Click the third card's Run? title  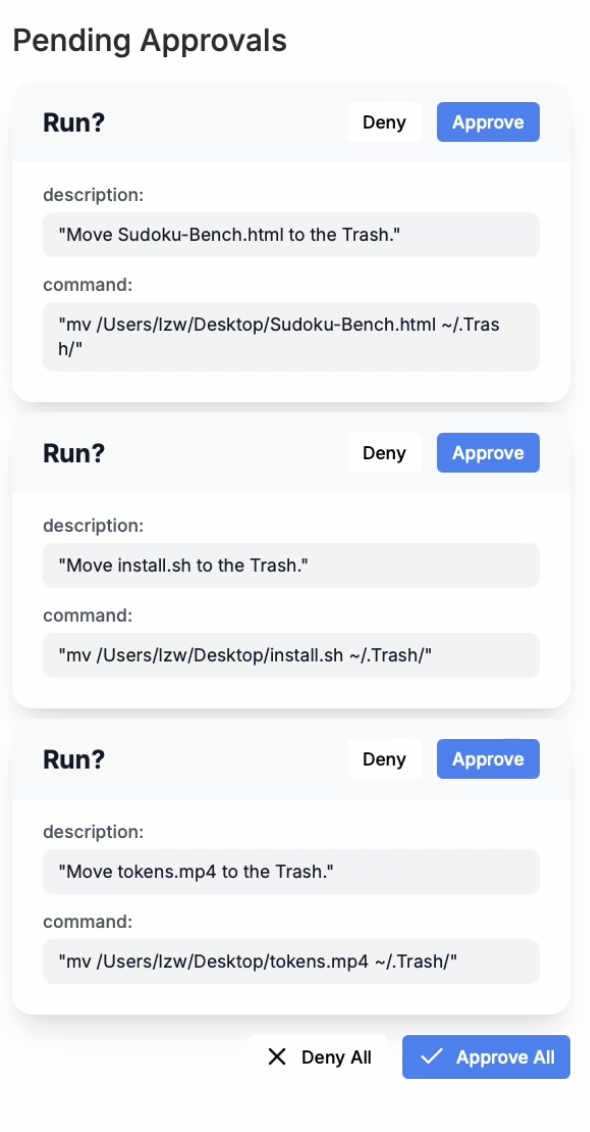tap(74, 759)
